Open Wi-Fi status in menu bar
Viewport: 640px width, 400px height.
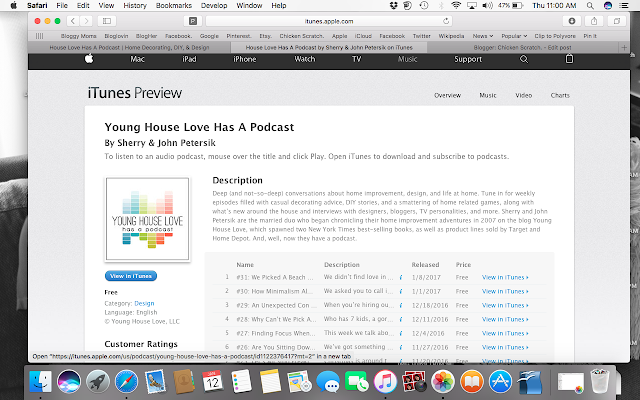point(456,5)
